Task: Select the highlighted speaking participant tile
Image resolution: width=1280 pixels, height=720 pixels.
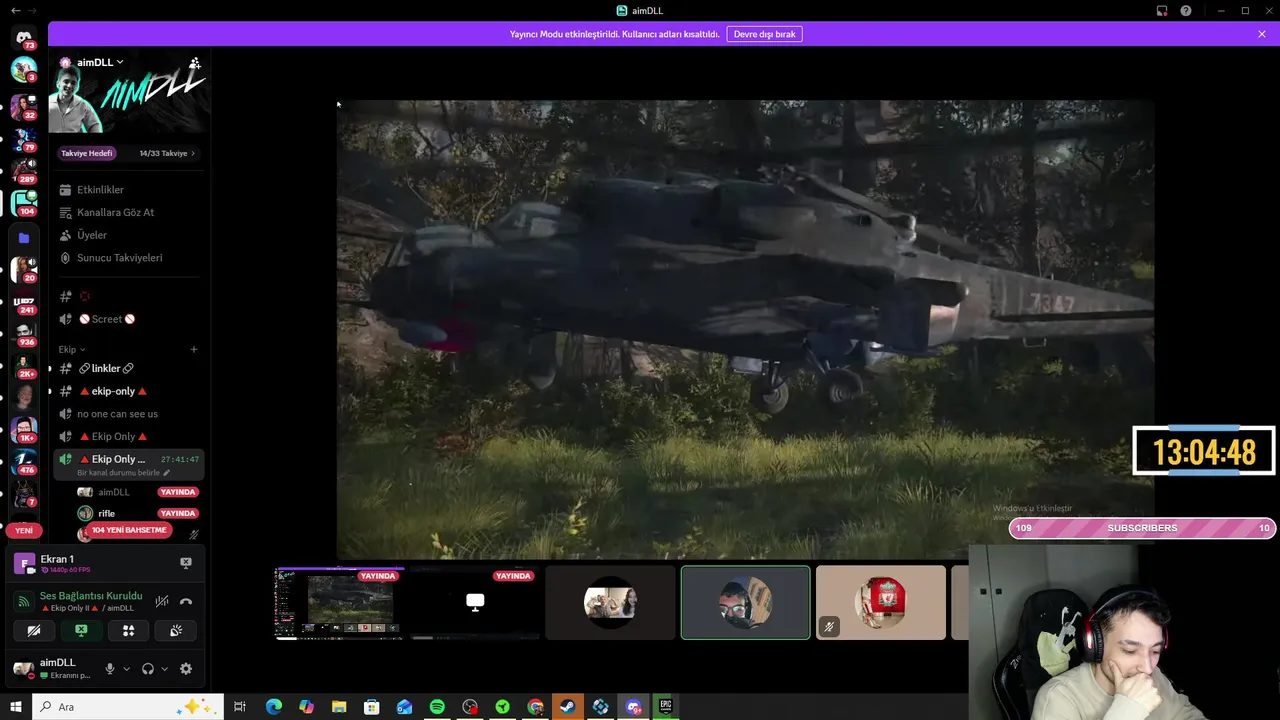Action: pyautogui.click(x=745, y=602)
